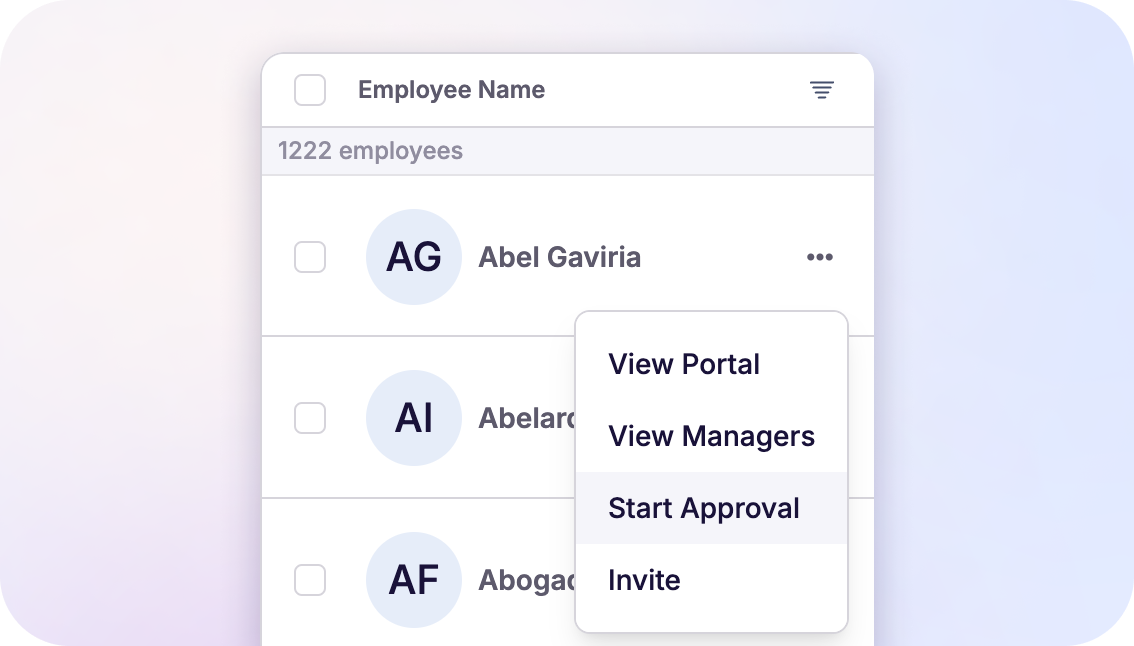1134x646 pixels.
Task: Click the AI avatar circle
Action: coord(414,418)
